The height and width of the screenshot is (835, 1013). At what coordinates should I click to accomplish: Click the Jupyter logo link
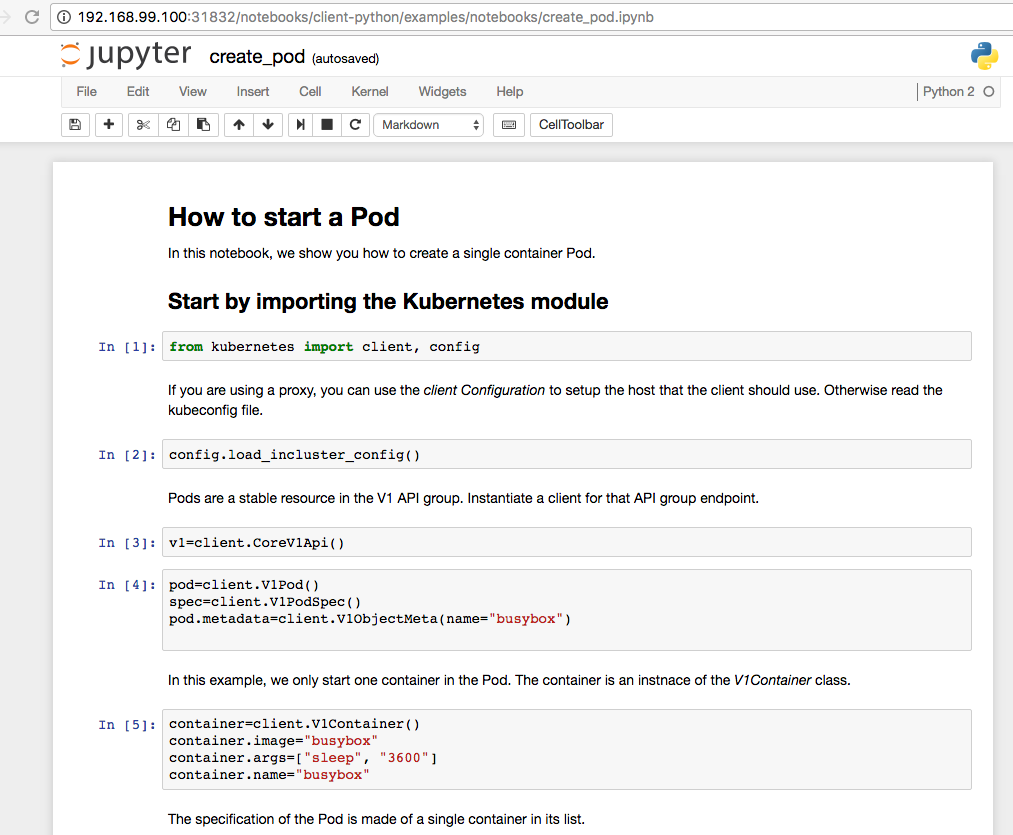[126, 55]
